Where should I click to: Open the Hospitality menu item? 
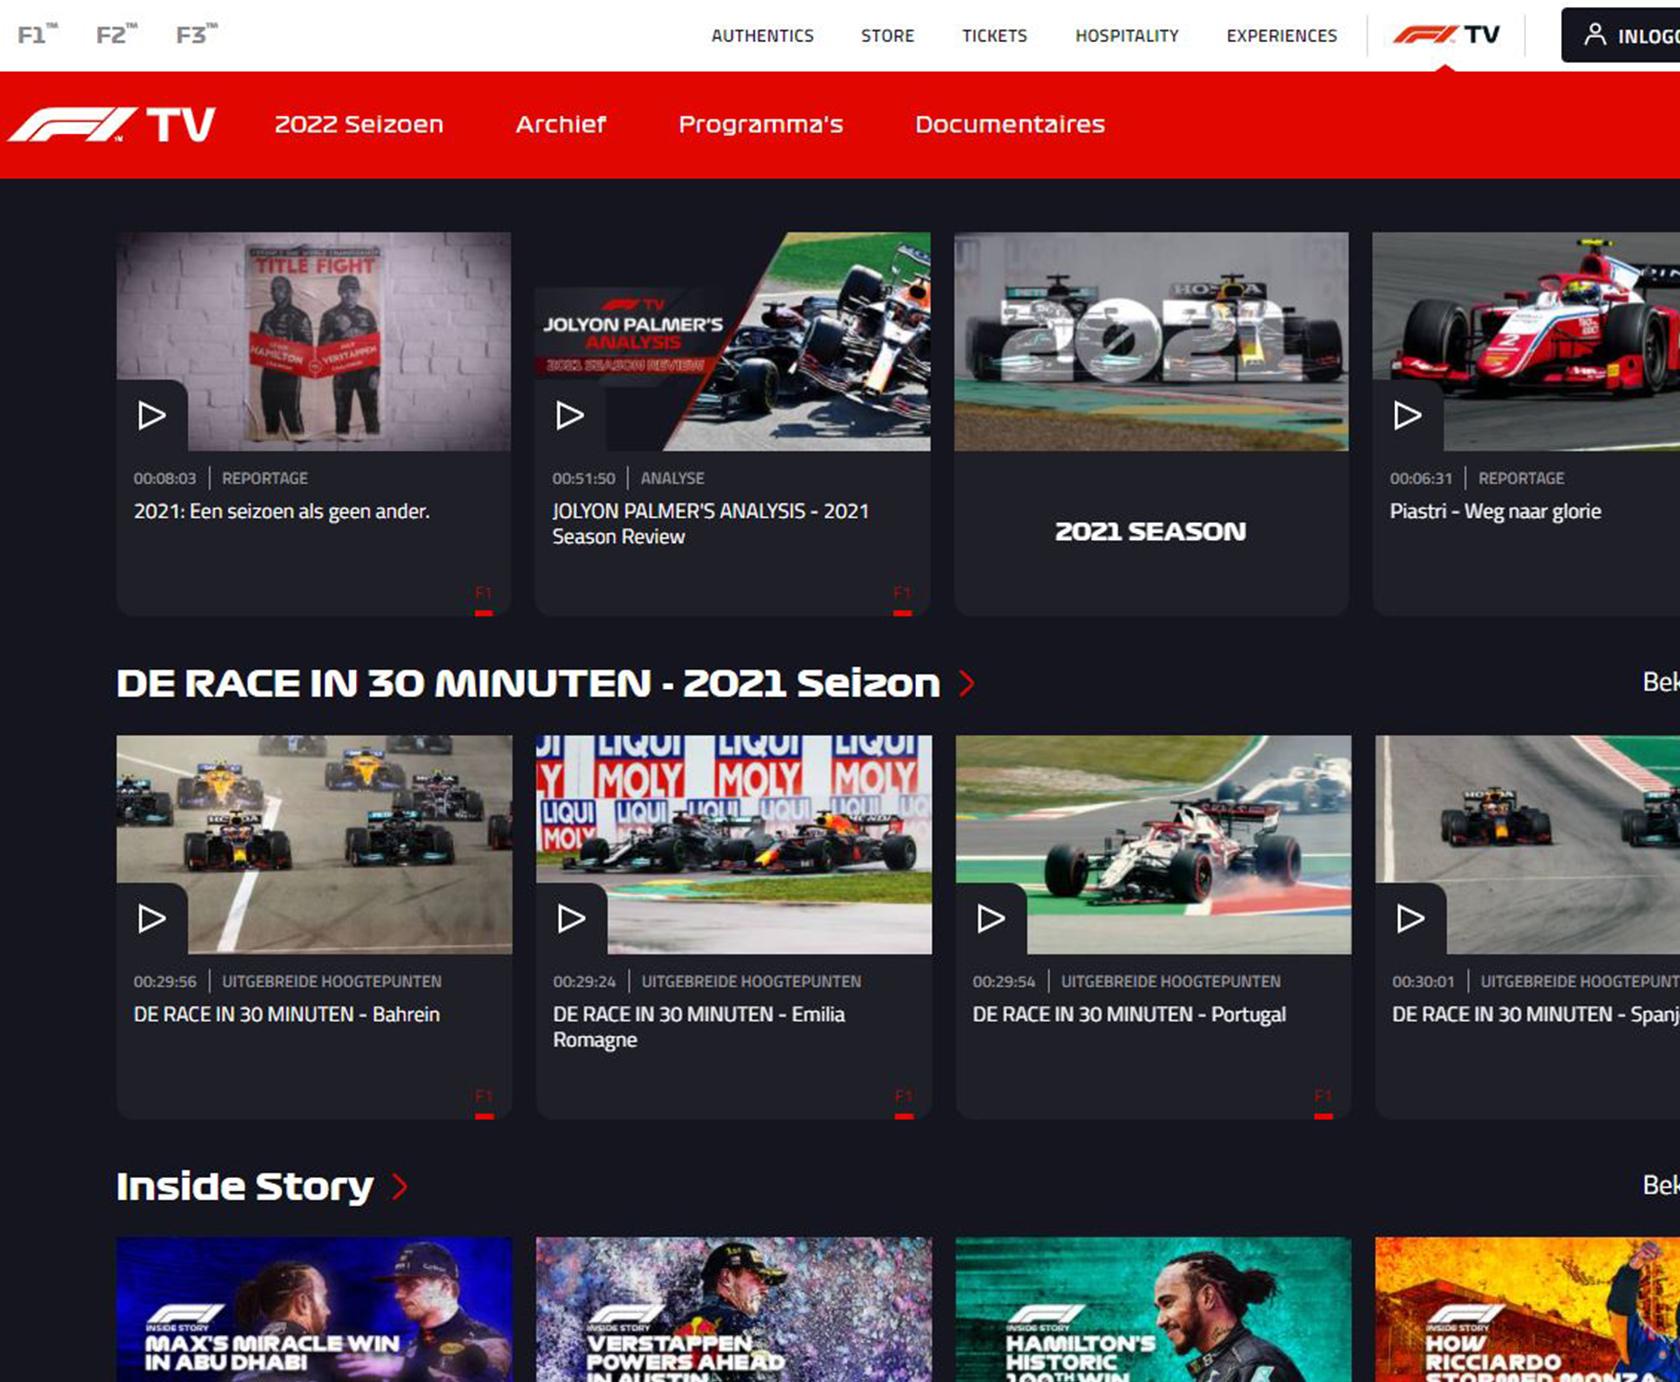pos(1127,36)
